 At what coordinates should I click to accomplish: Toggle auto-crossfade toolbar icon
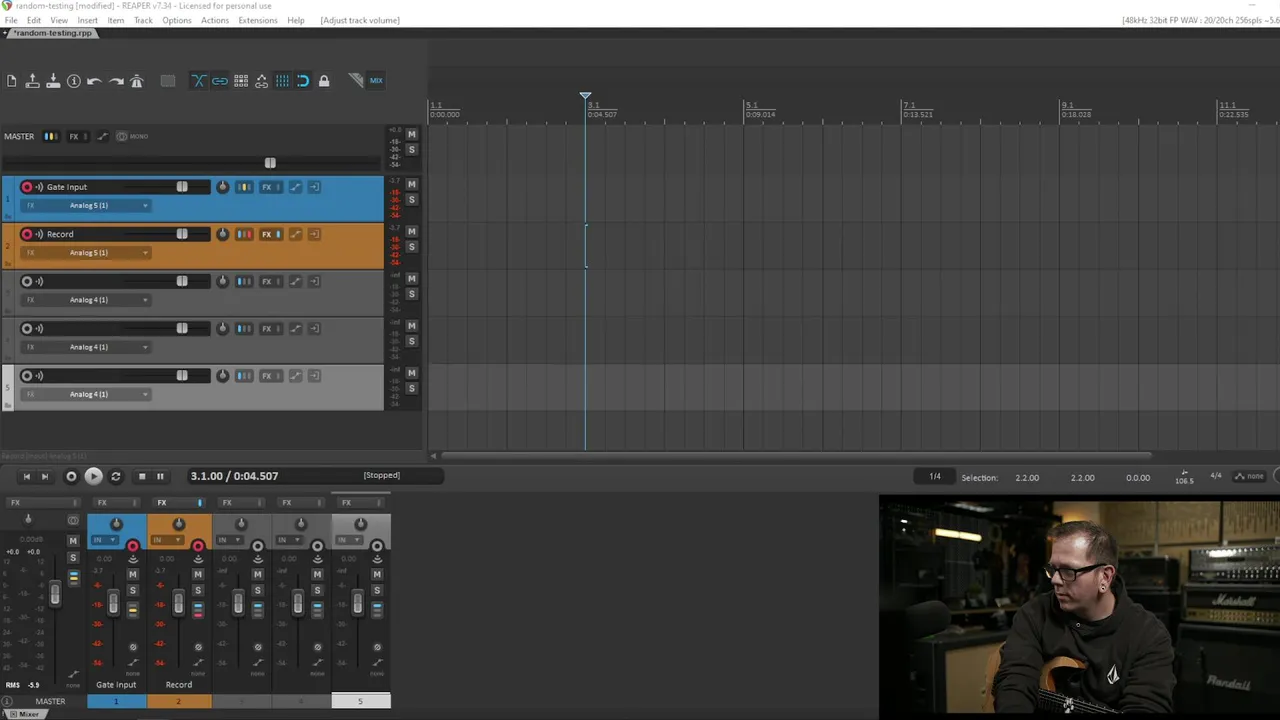(x=198, y=81)
